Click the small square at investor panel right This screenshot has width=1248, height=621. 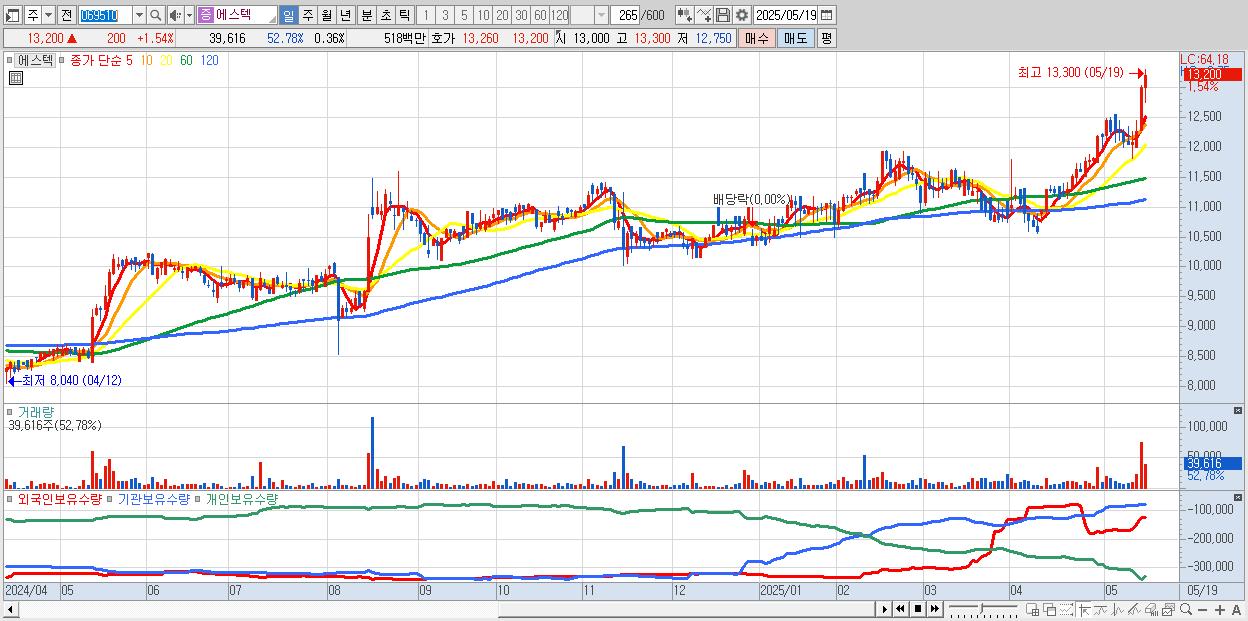click(1240, 499)
